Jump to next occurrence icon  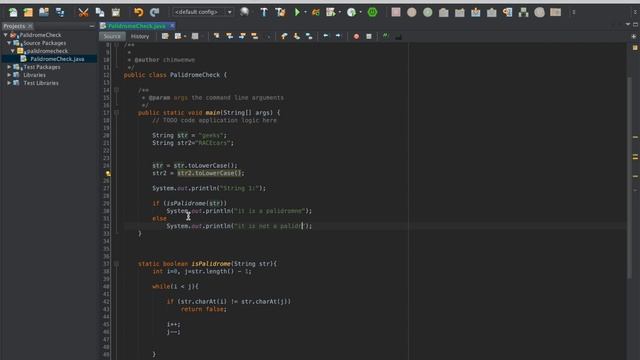click(x=242, y=36)
